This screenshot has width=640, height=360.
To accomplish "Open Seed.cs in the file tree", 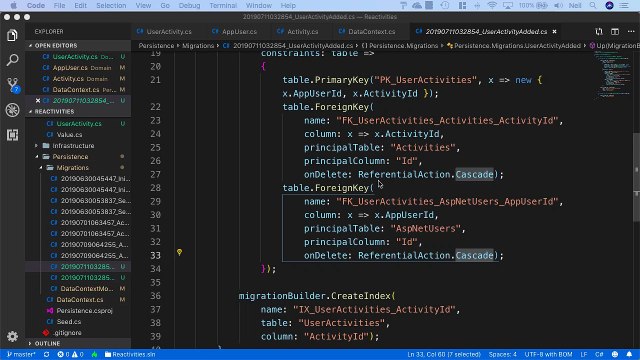I will coord(69,322).
